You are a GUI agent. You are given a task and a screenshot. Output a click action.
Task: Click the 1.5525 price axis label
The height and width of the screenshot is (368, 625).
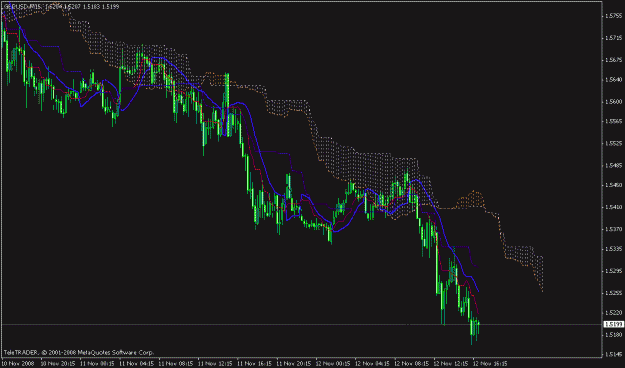coord(614,143)
